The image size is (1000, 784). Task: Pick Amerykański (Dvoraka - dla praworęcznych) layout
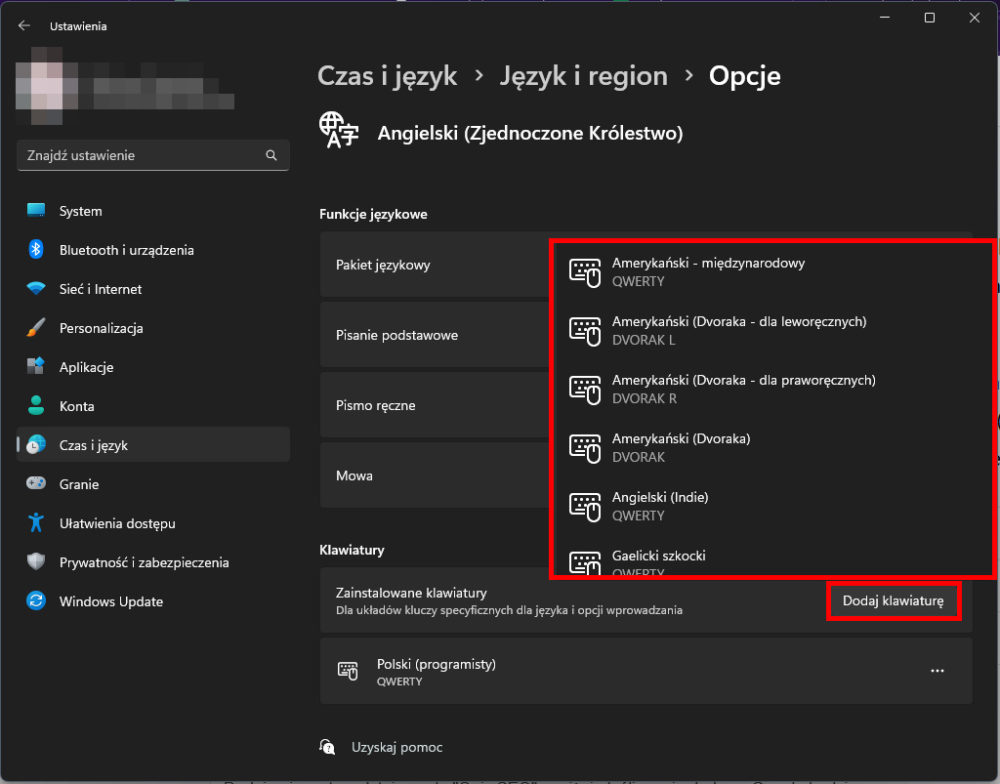743,388
